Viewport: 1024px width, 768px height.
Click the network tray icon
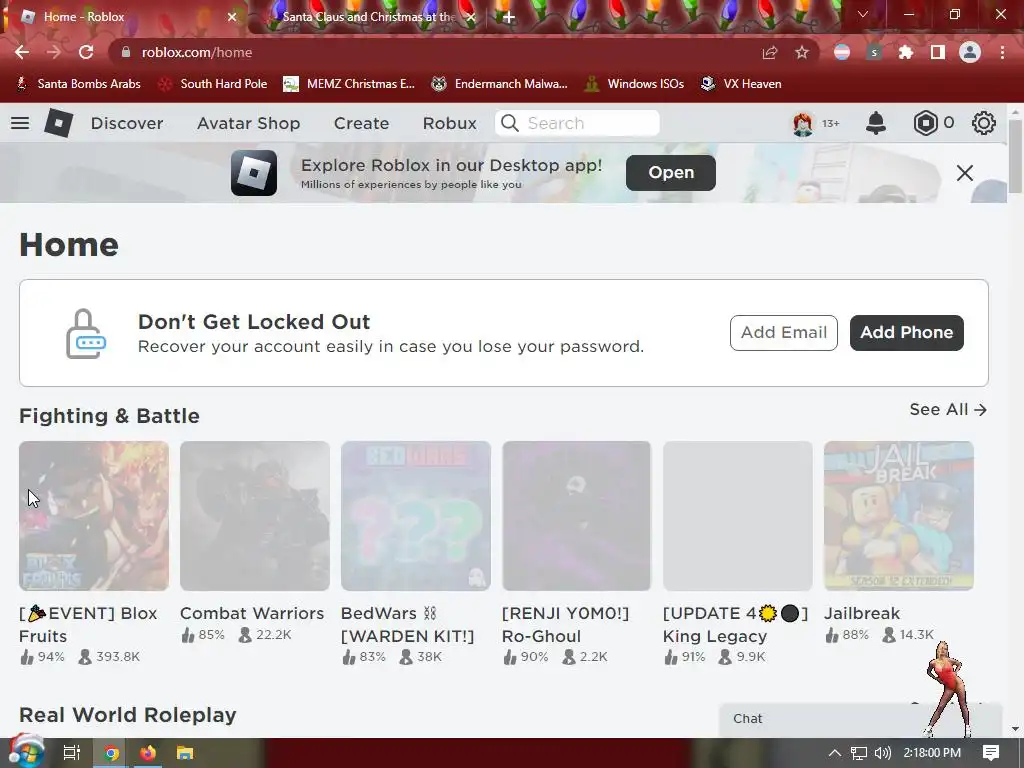tap(859, 753)
